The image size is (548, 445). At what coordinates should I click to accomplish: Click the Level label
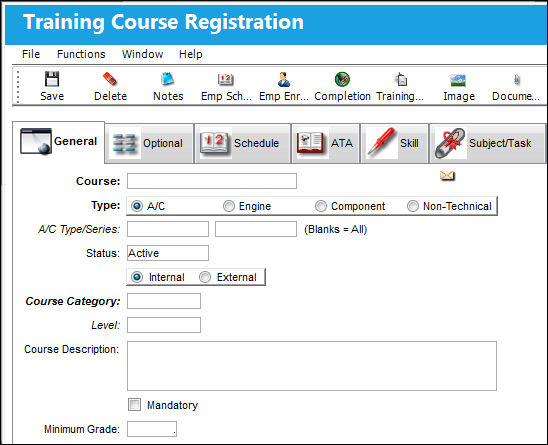(106, 325)
